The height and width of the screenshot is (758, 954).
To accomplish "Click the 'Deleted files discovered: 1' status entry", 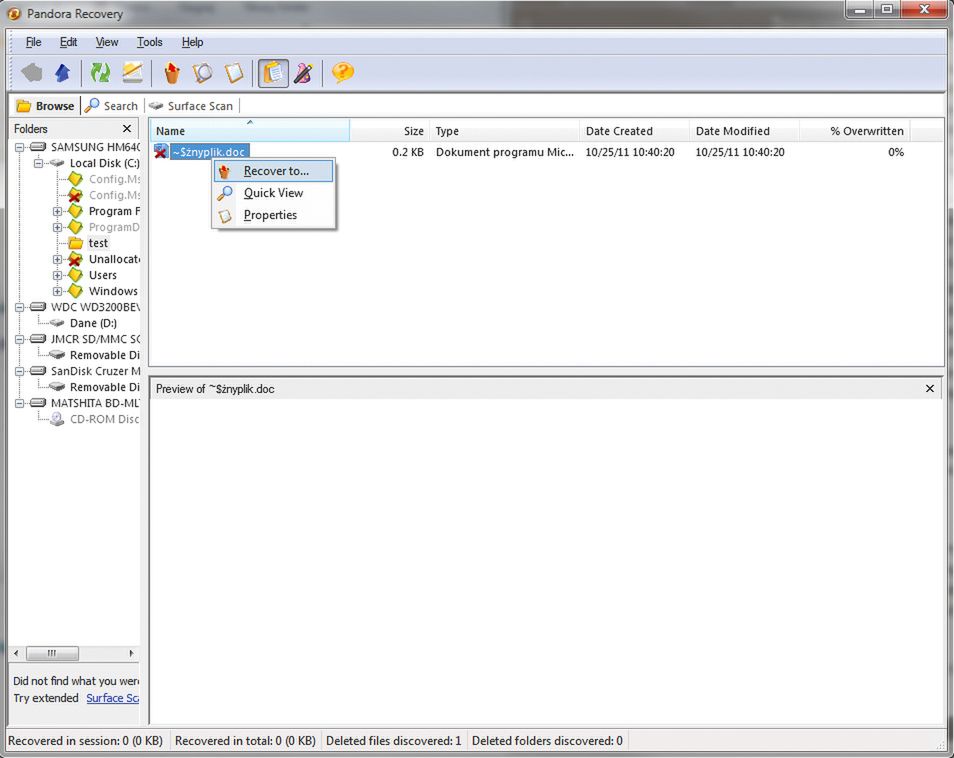I will point(394,740).
